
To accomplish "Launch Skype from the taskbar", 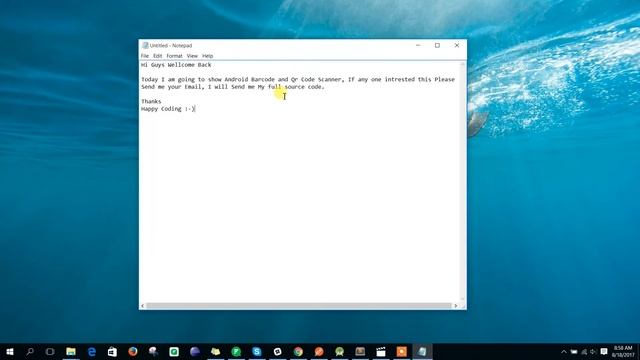I will pyautogui.click(x=257, y=351).
